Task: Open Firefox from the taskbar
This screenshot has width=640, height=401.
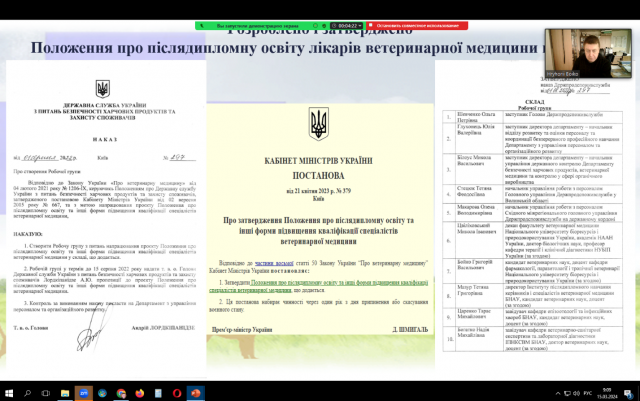Action: 140,393
